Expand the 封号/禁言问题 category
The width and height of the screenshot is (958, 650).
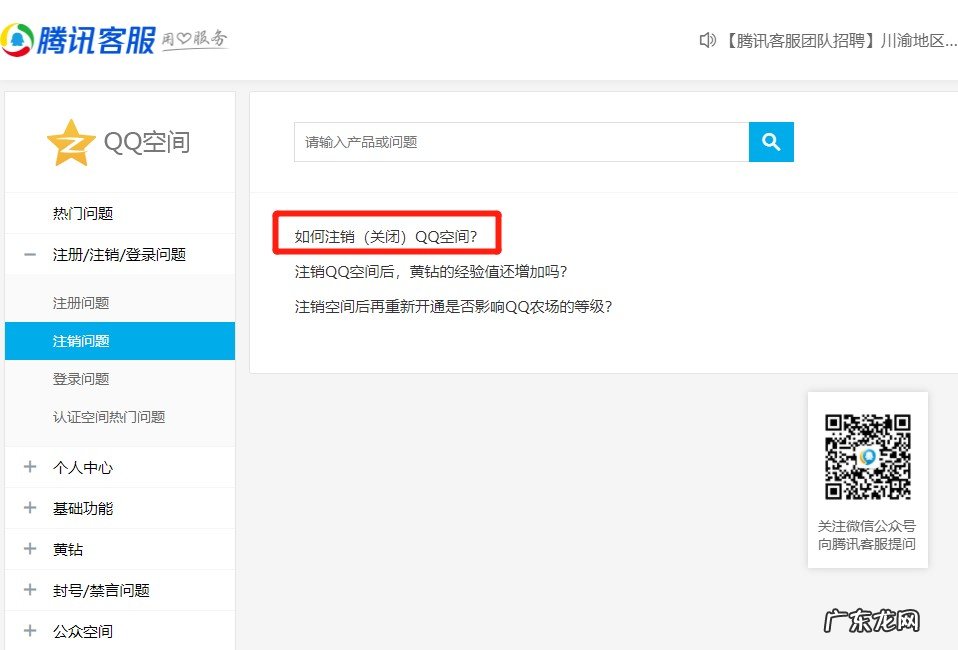(x=30, y=590)
